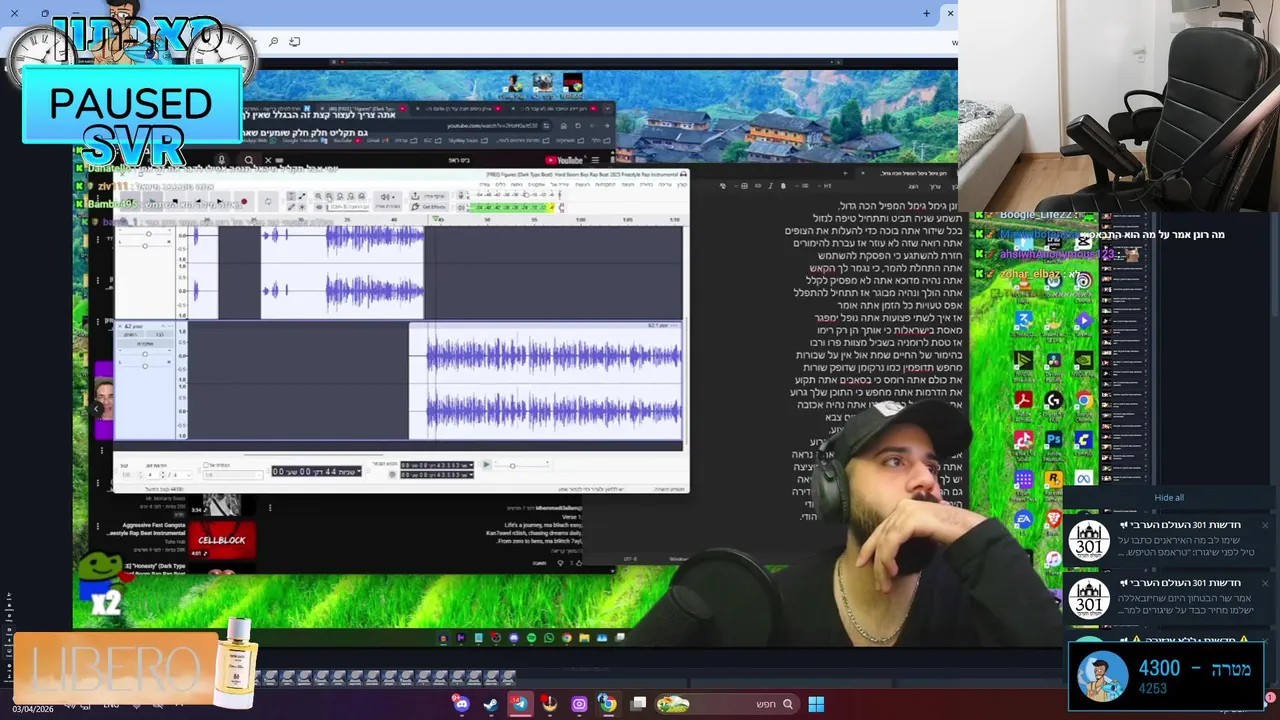The width and height of the screenshot is (1280, 720).
Task: Click Hide all above the notifications
Action: click(x=1168, y=497)
